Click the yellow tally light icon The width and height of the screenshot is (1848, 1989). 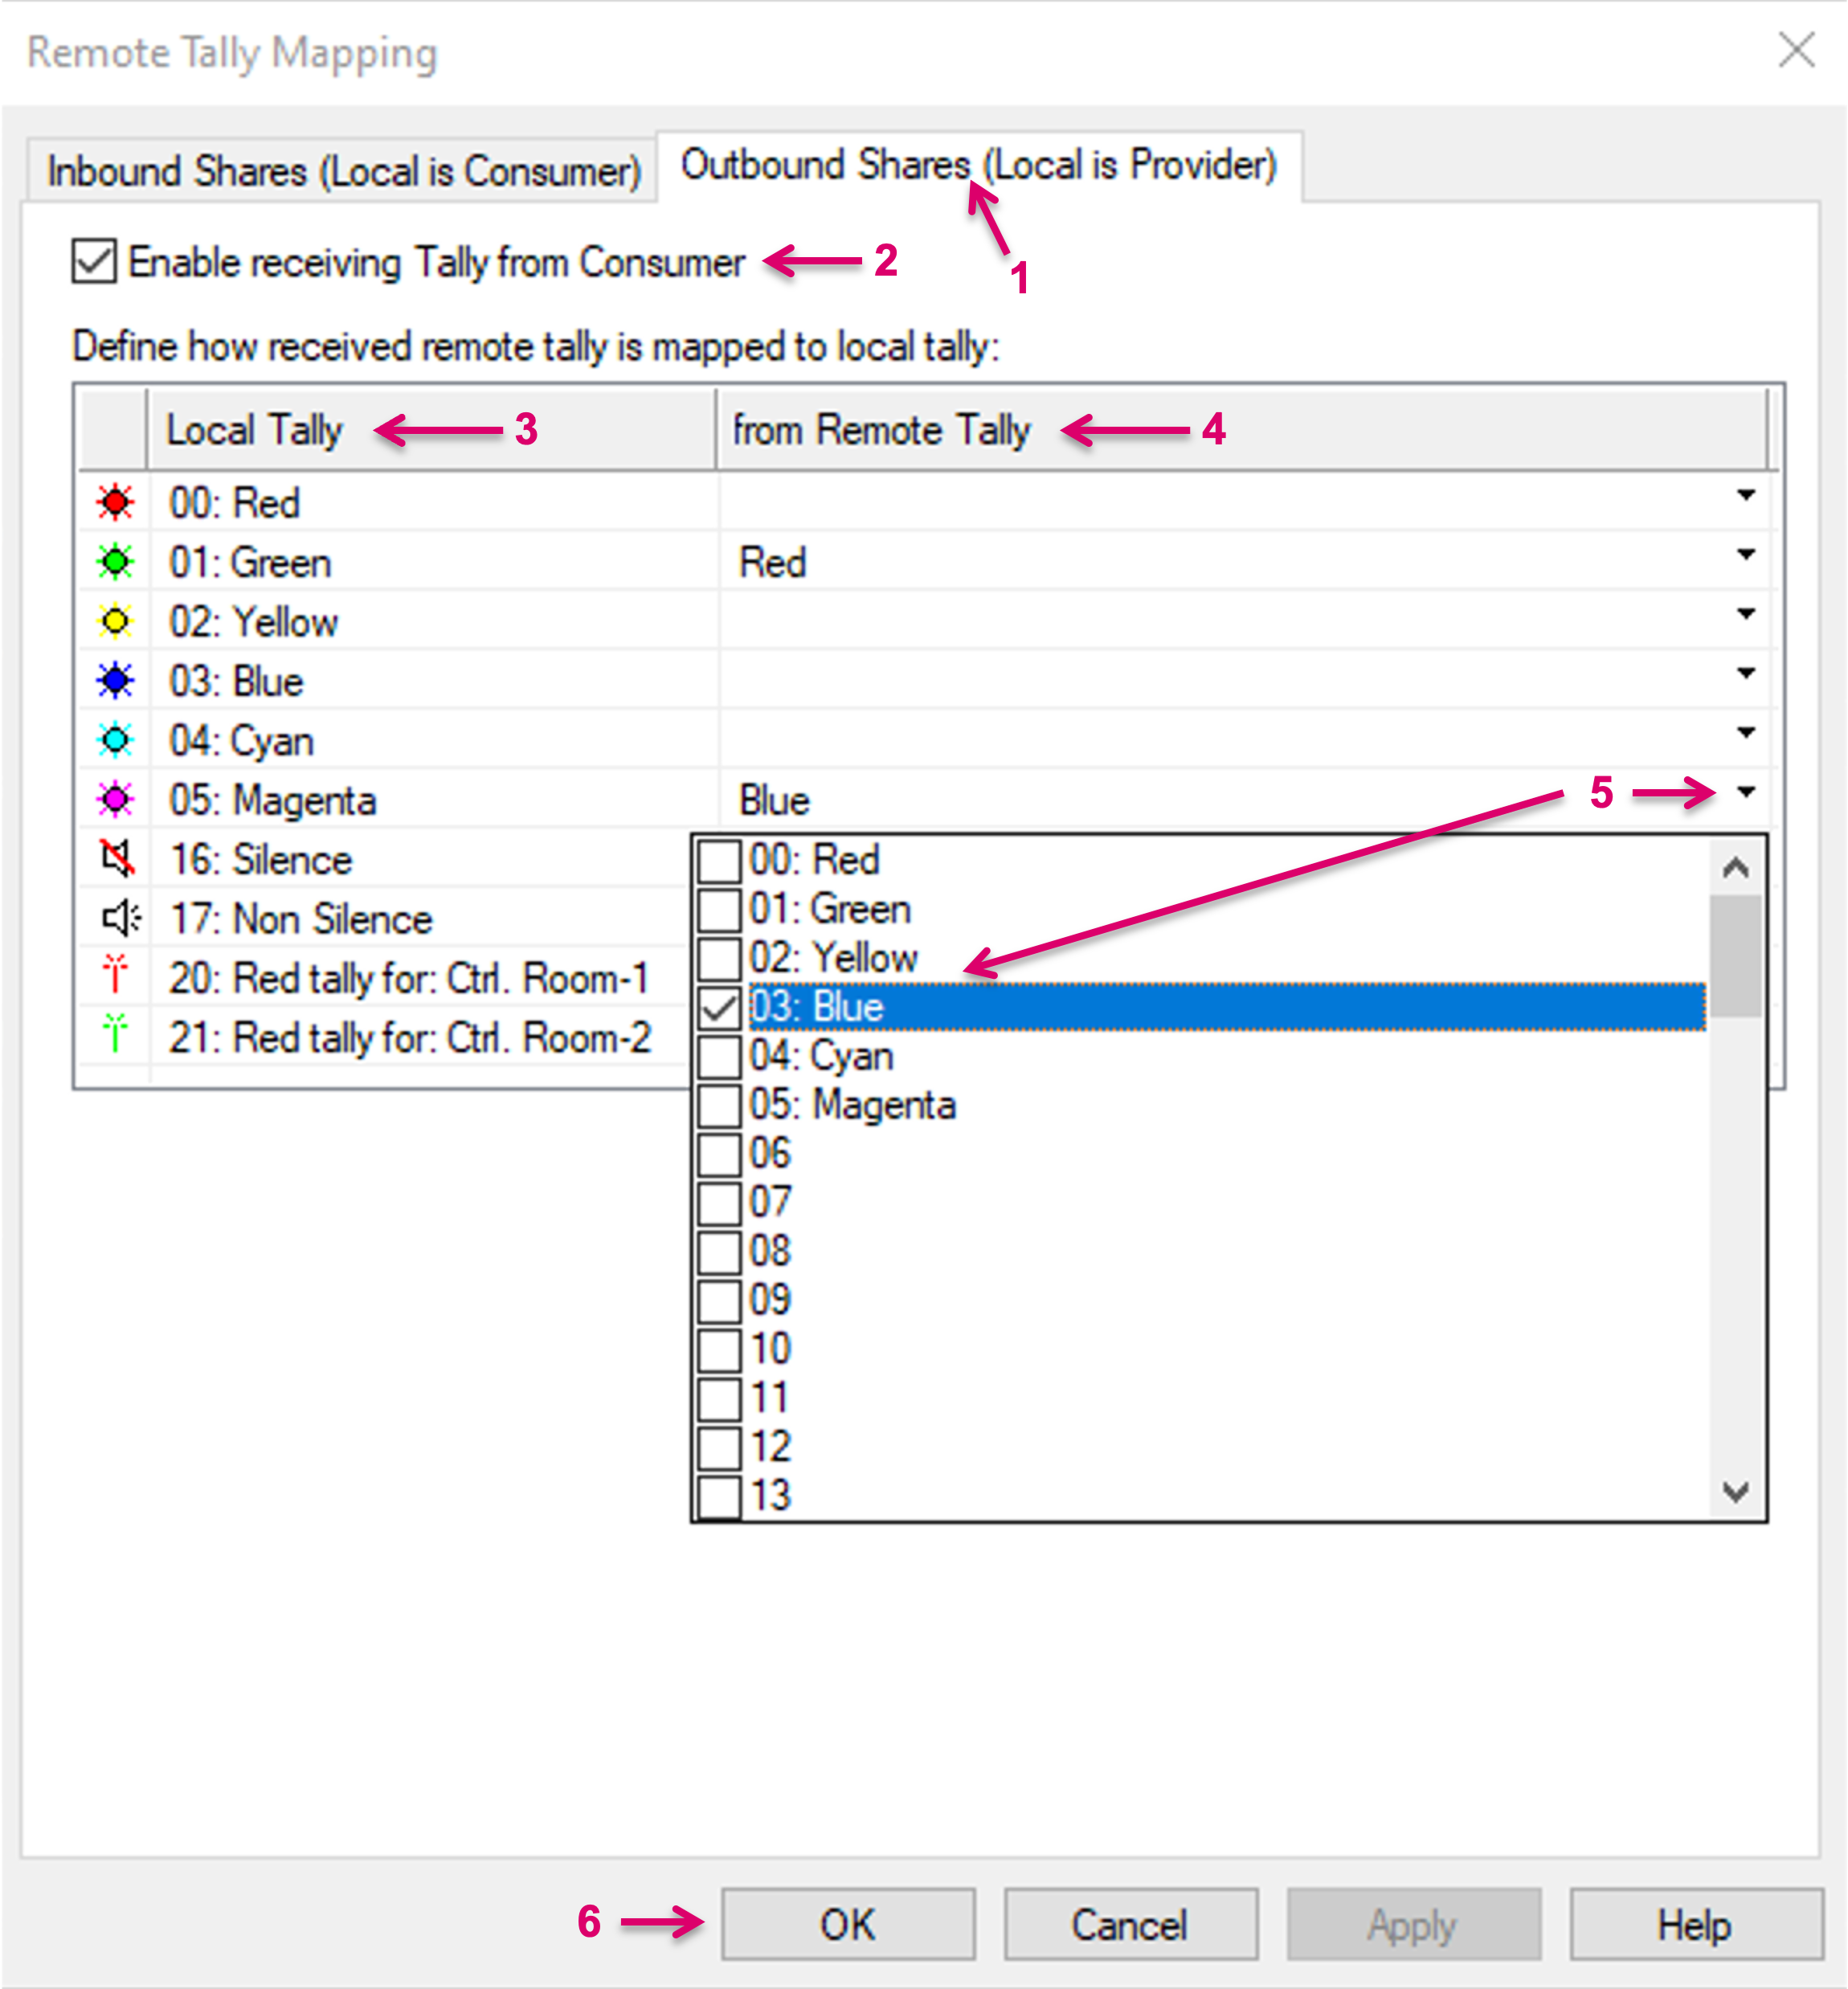pyautogui.click(x=115, y=621)
